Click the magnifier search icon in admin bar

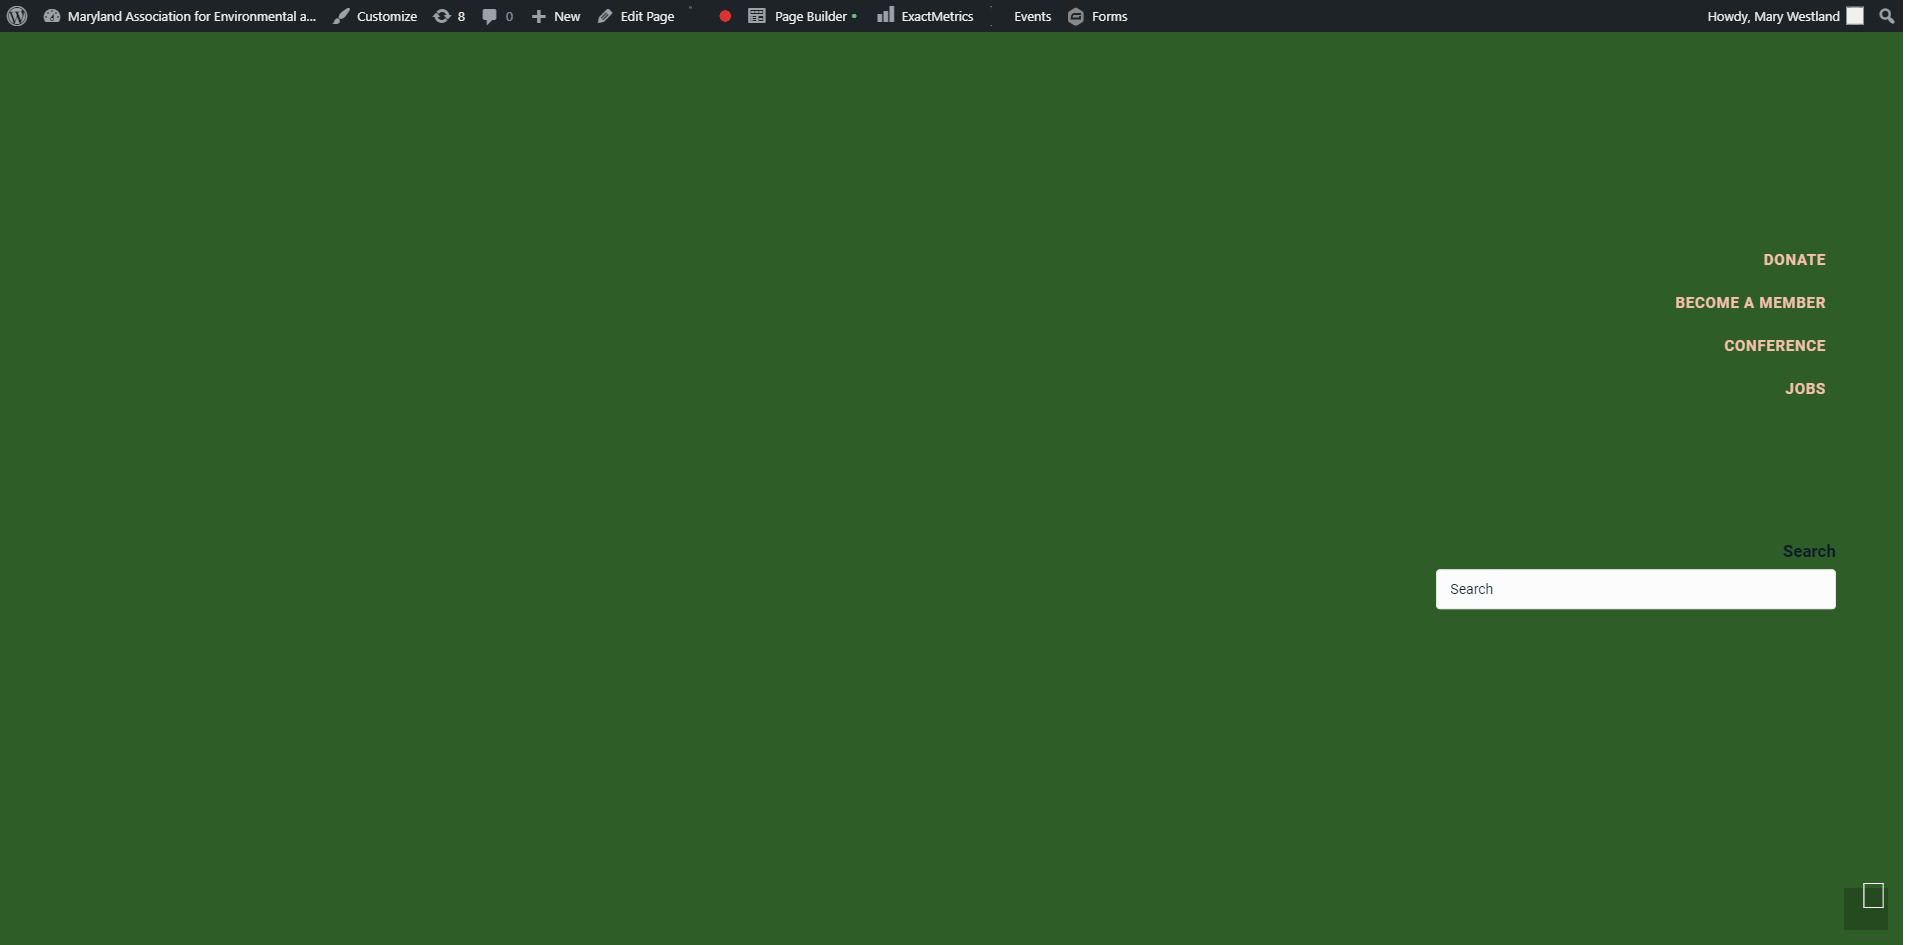pos(1887,16)
